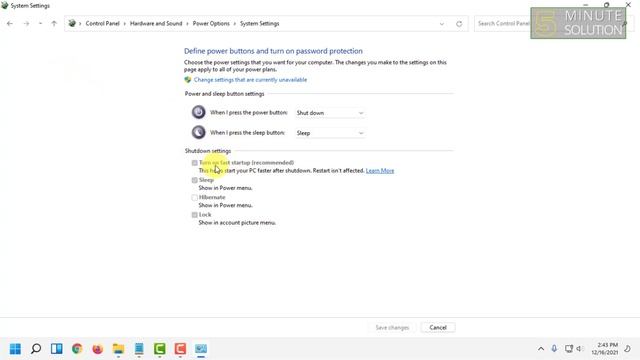Click Change settings that are currently unavailable
This screenshot has width=640, height=360.
250,80
